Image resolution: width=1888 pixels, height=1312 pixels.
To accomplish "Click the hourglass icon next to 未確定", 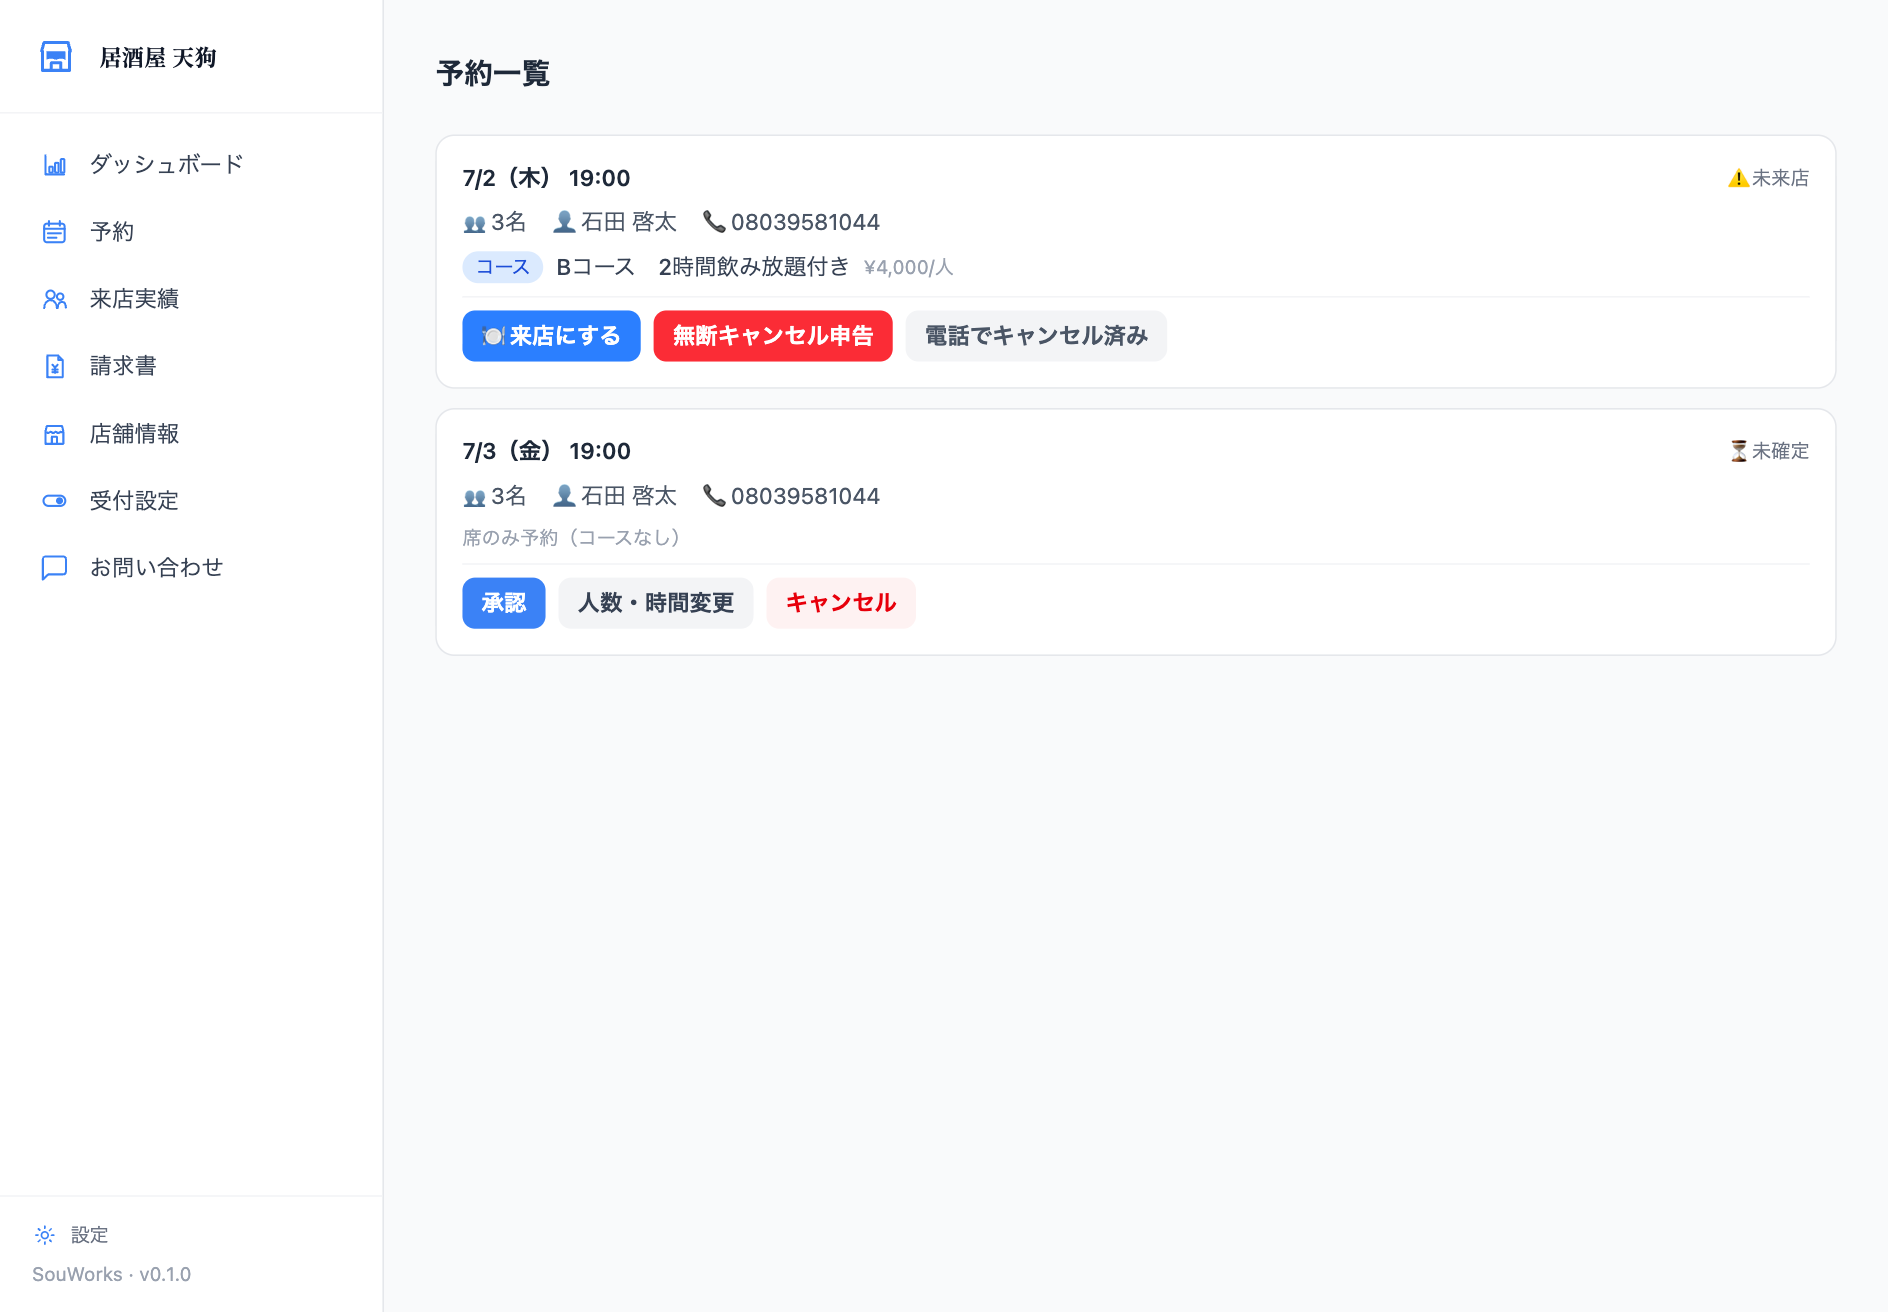I will point(1739,451).
